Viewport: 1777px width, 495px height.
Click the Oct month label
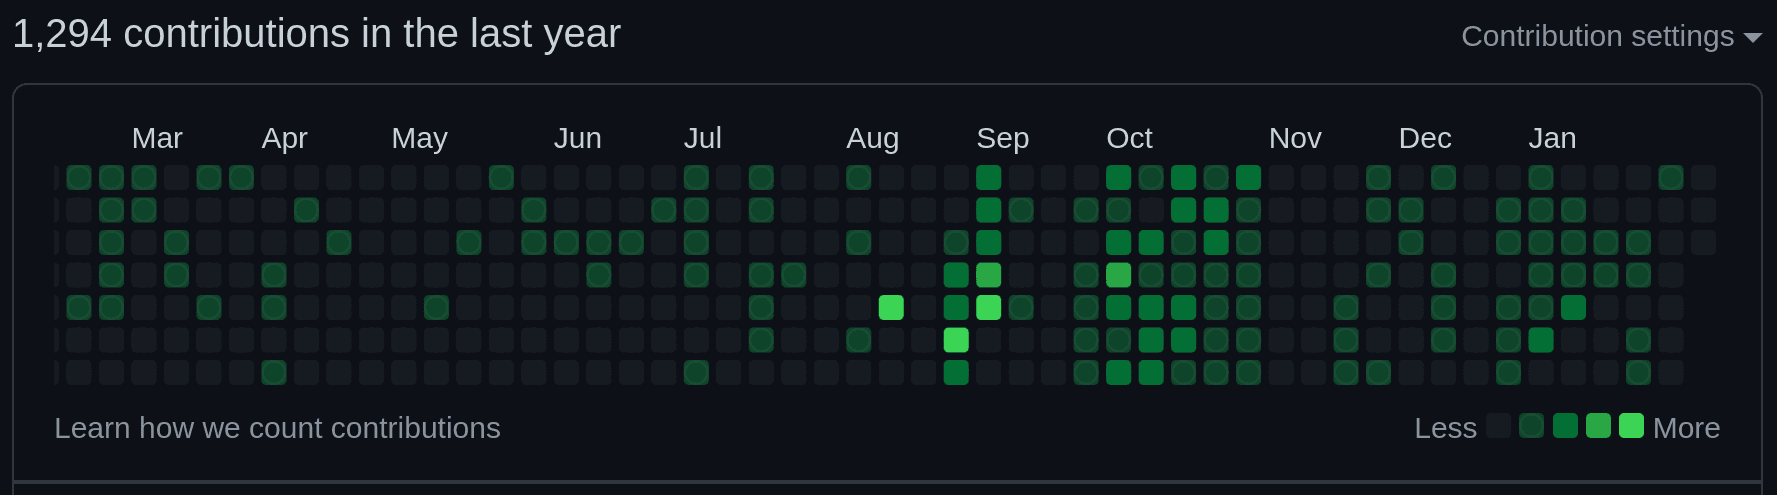[1129, 138]
